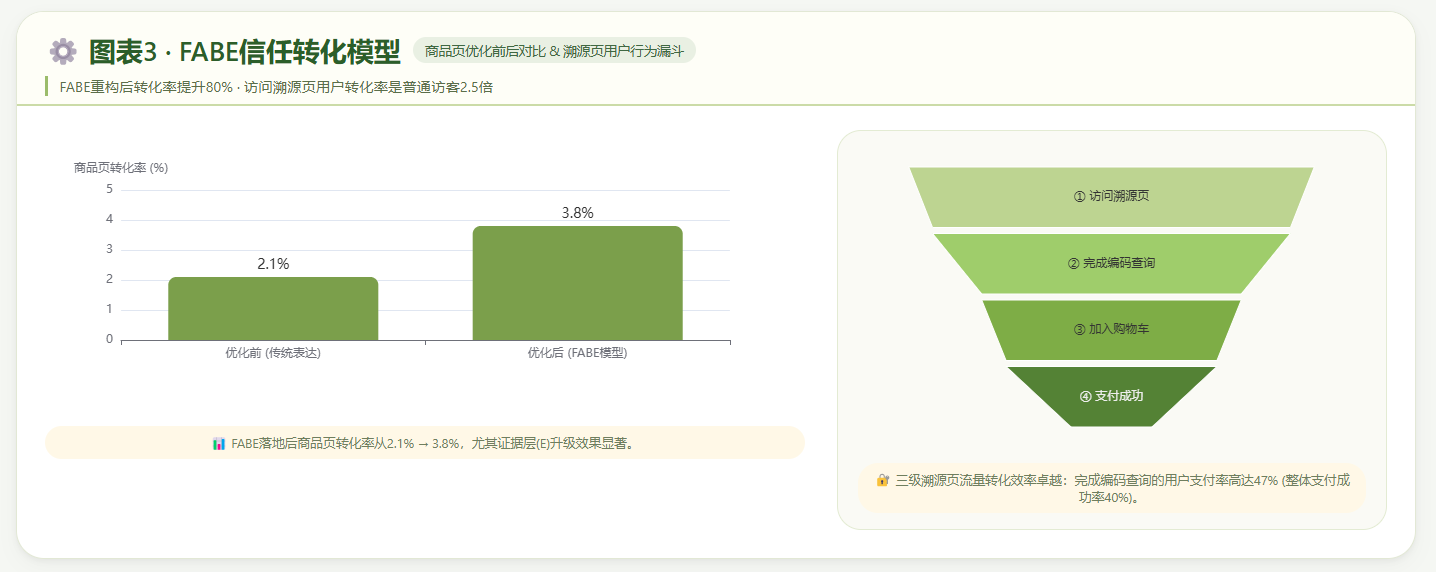
Task: Select funnel stage ④ 支付成功
Action: tap(1111, 396)
